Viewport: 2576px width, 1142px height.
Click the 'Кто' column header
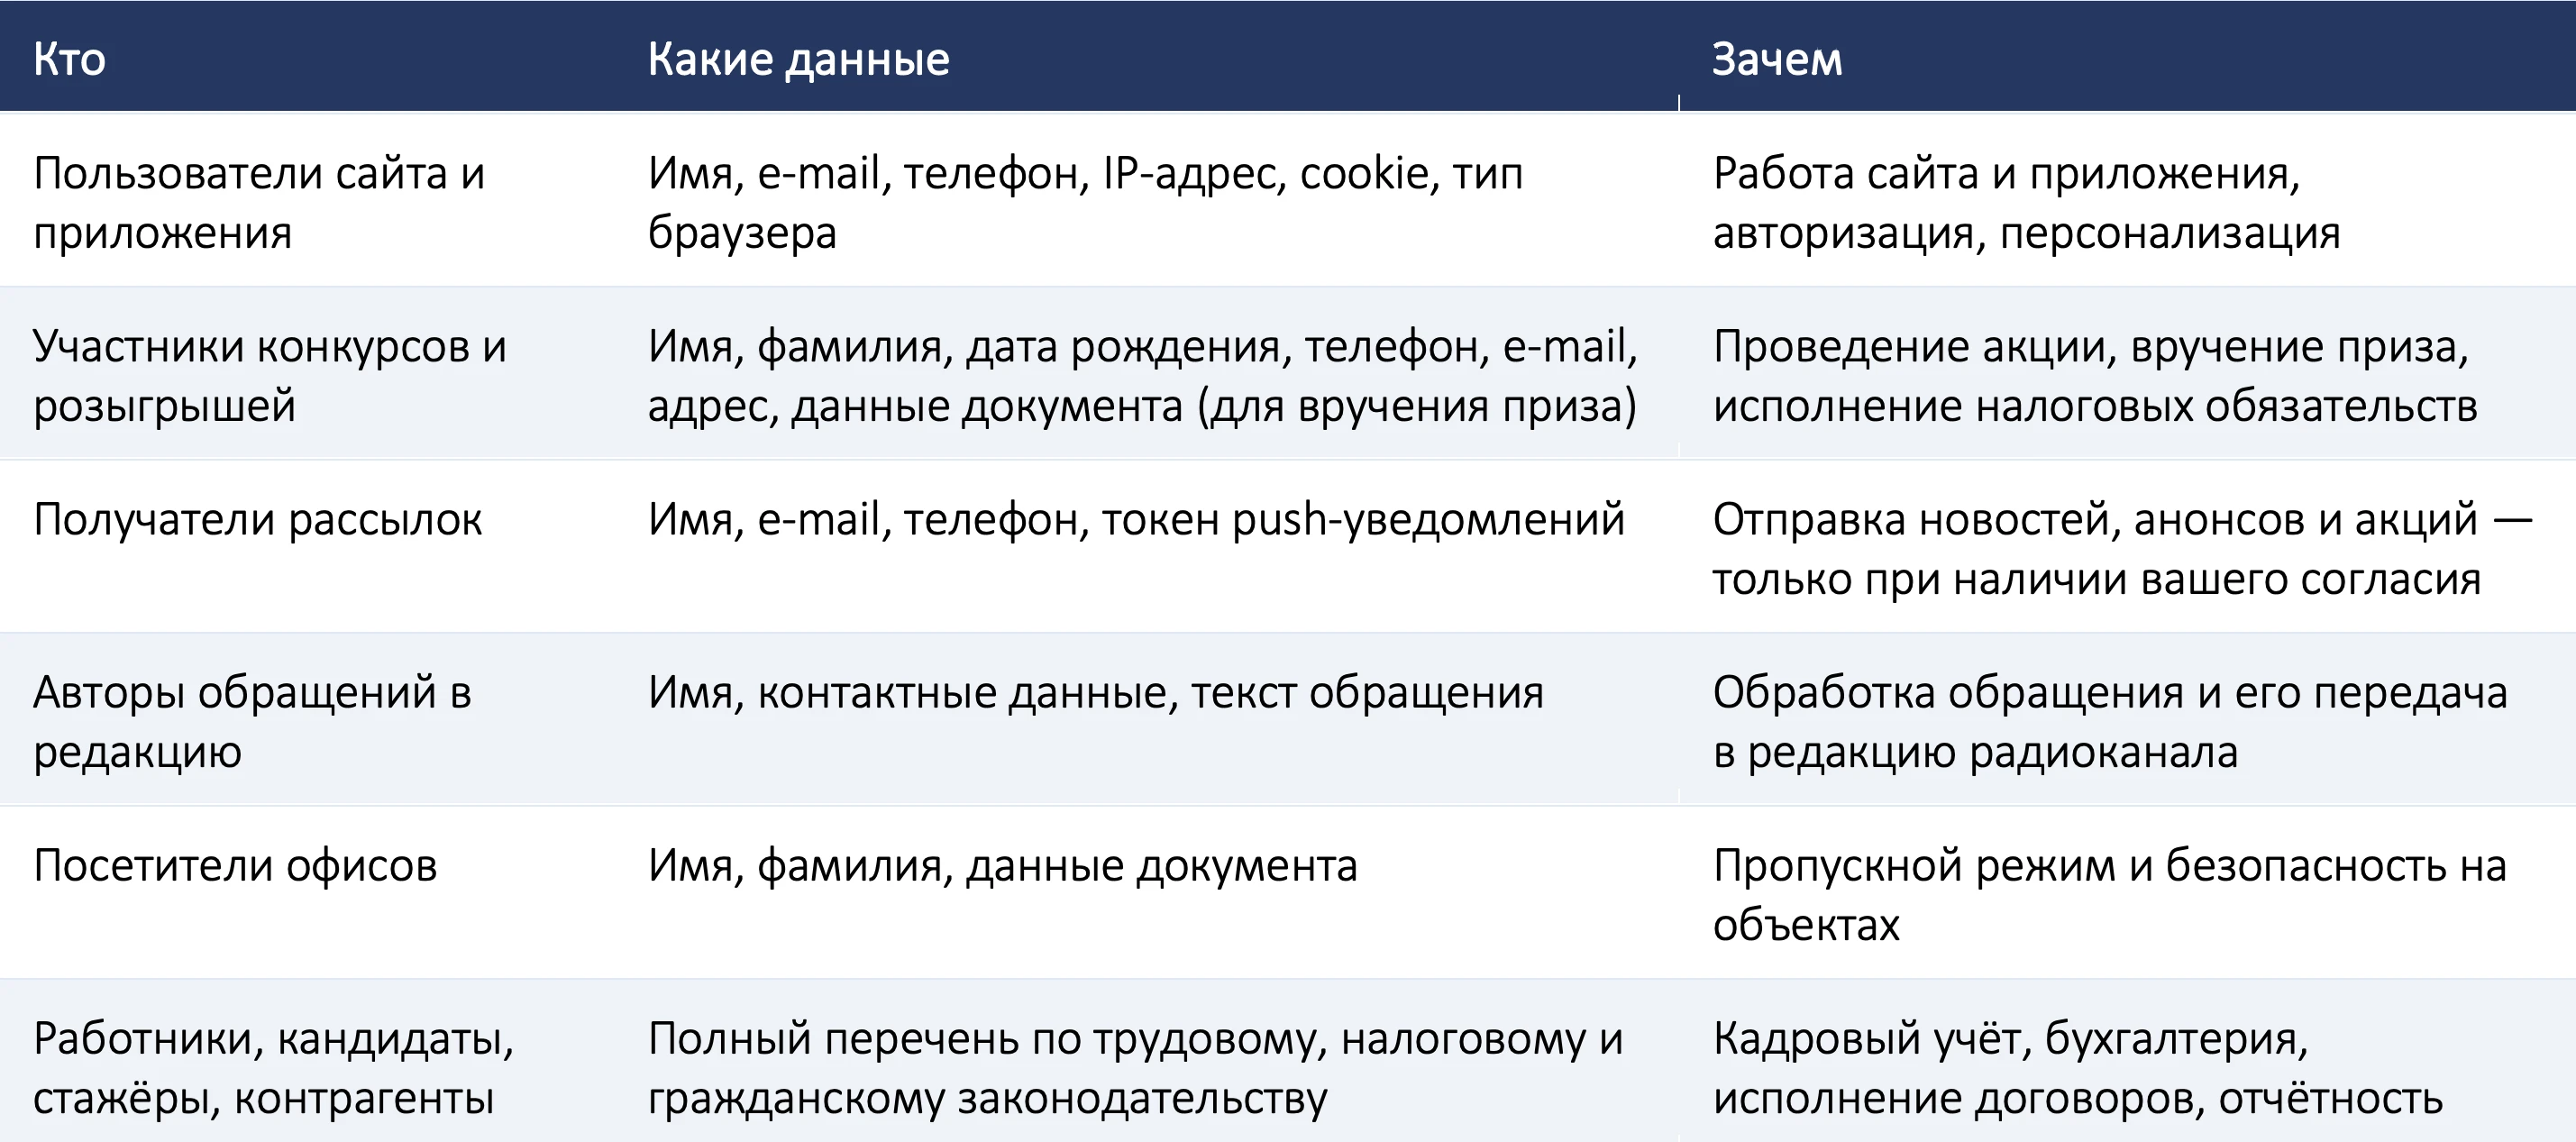click(307, 56)
